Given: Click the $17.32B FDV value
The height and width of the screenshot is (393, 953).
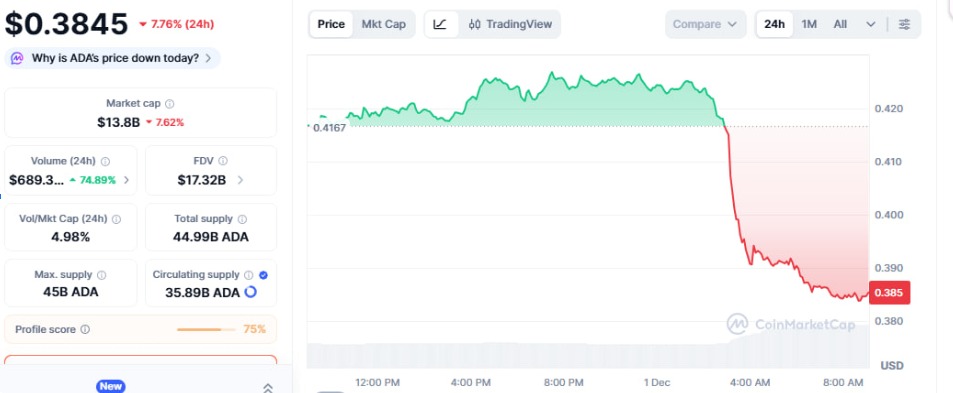Looking at the screenshot, I should (202, 180).
